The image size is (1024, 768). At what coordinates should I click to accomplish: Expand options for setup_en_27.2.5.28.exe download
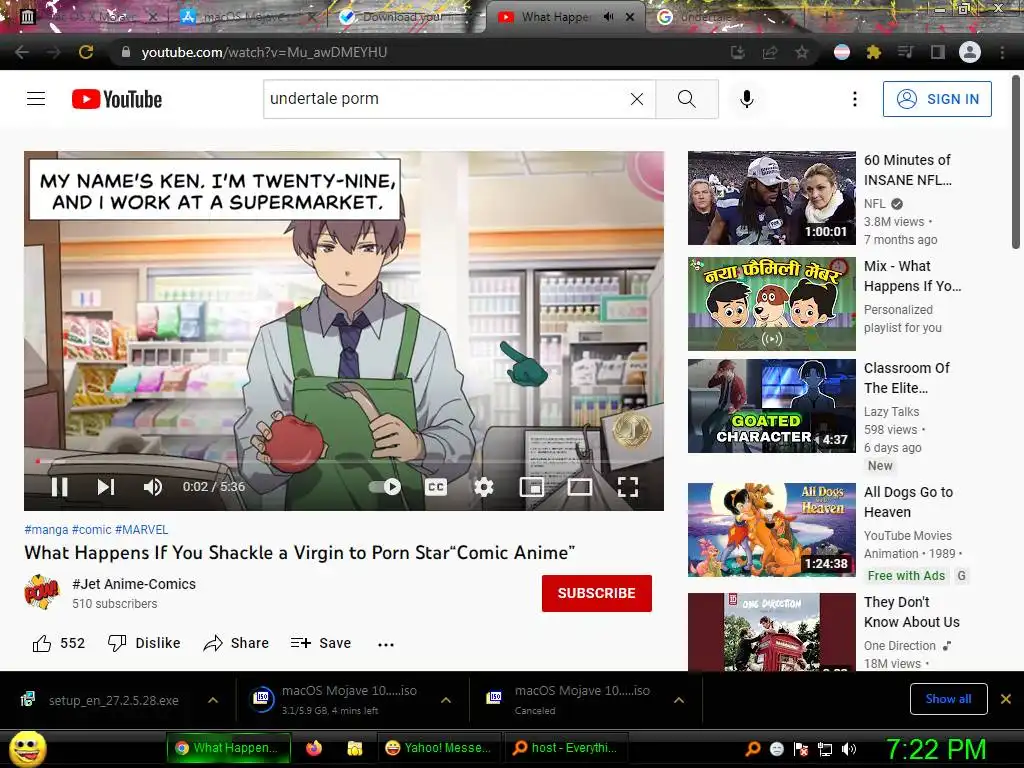pyautogui.click(x=213, y=700)
